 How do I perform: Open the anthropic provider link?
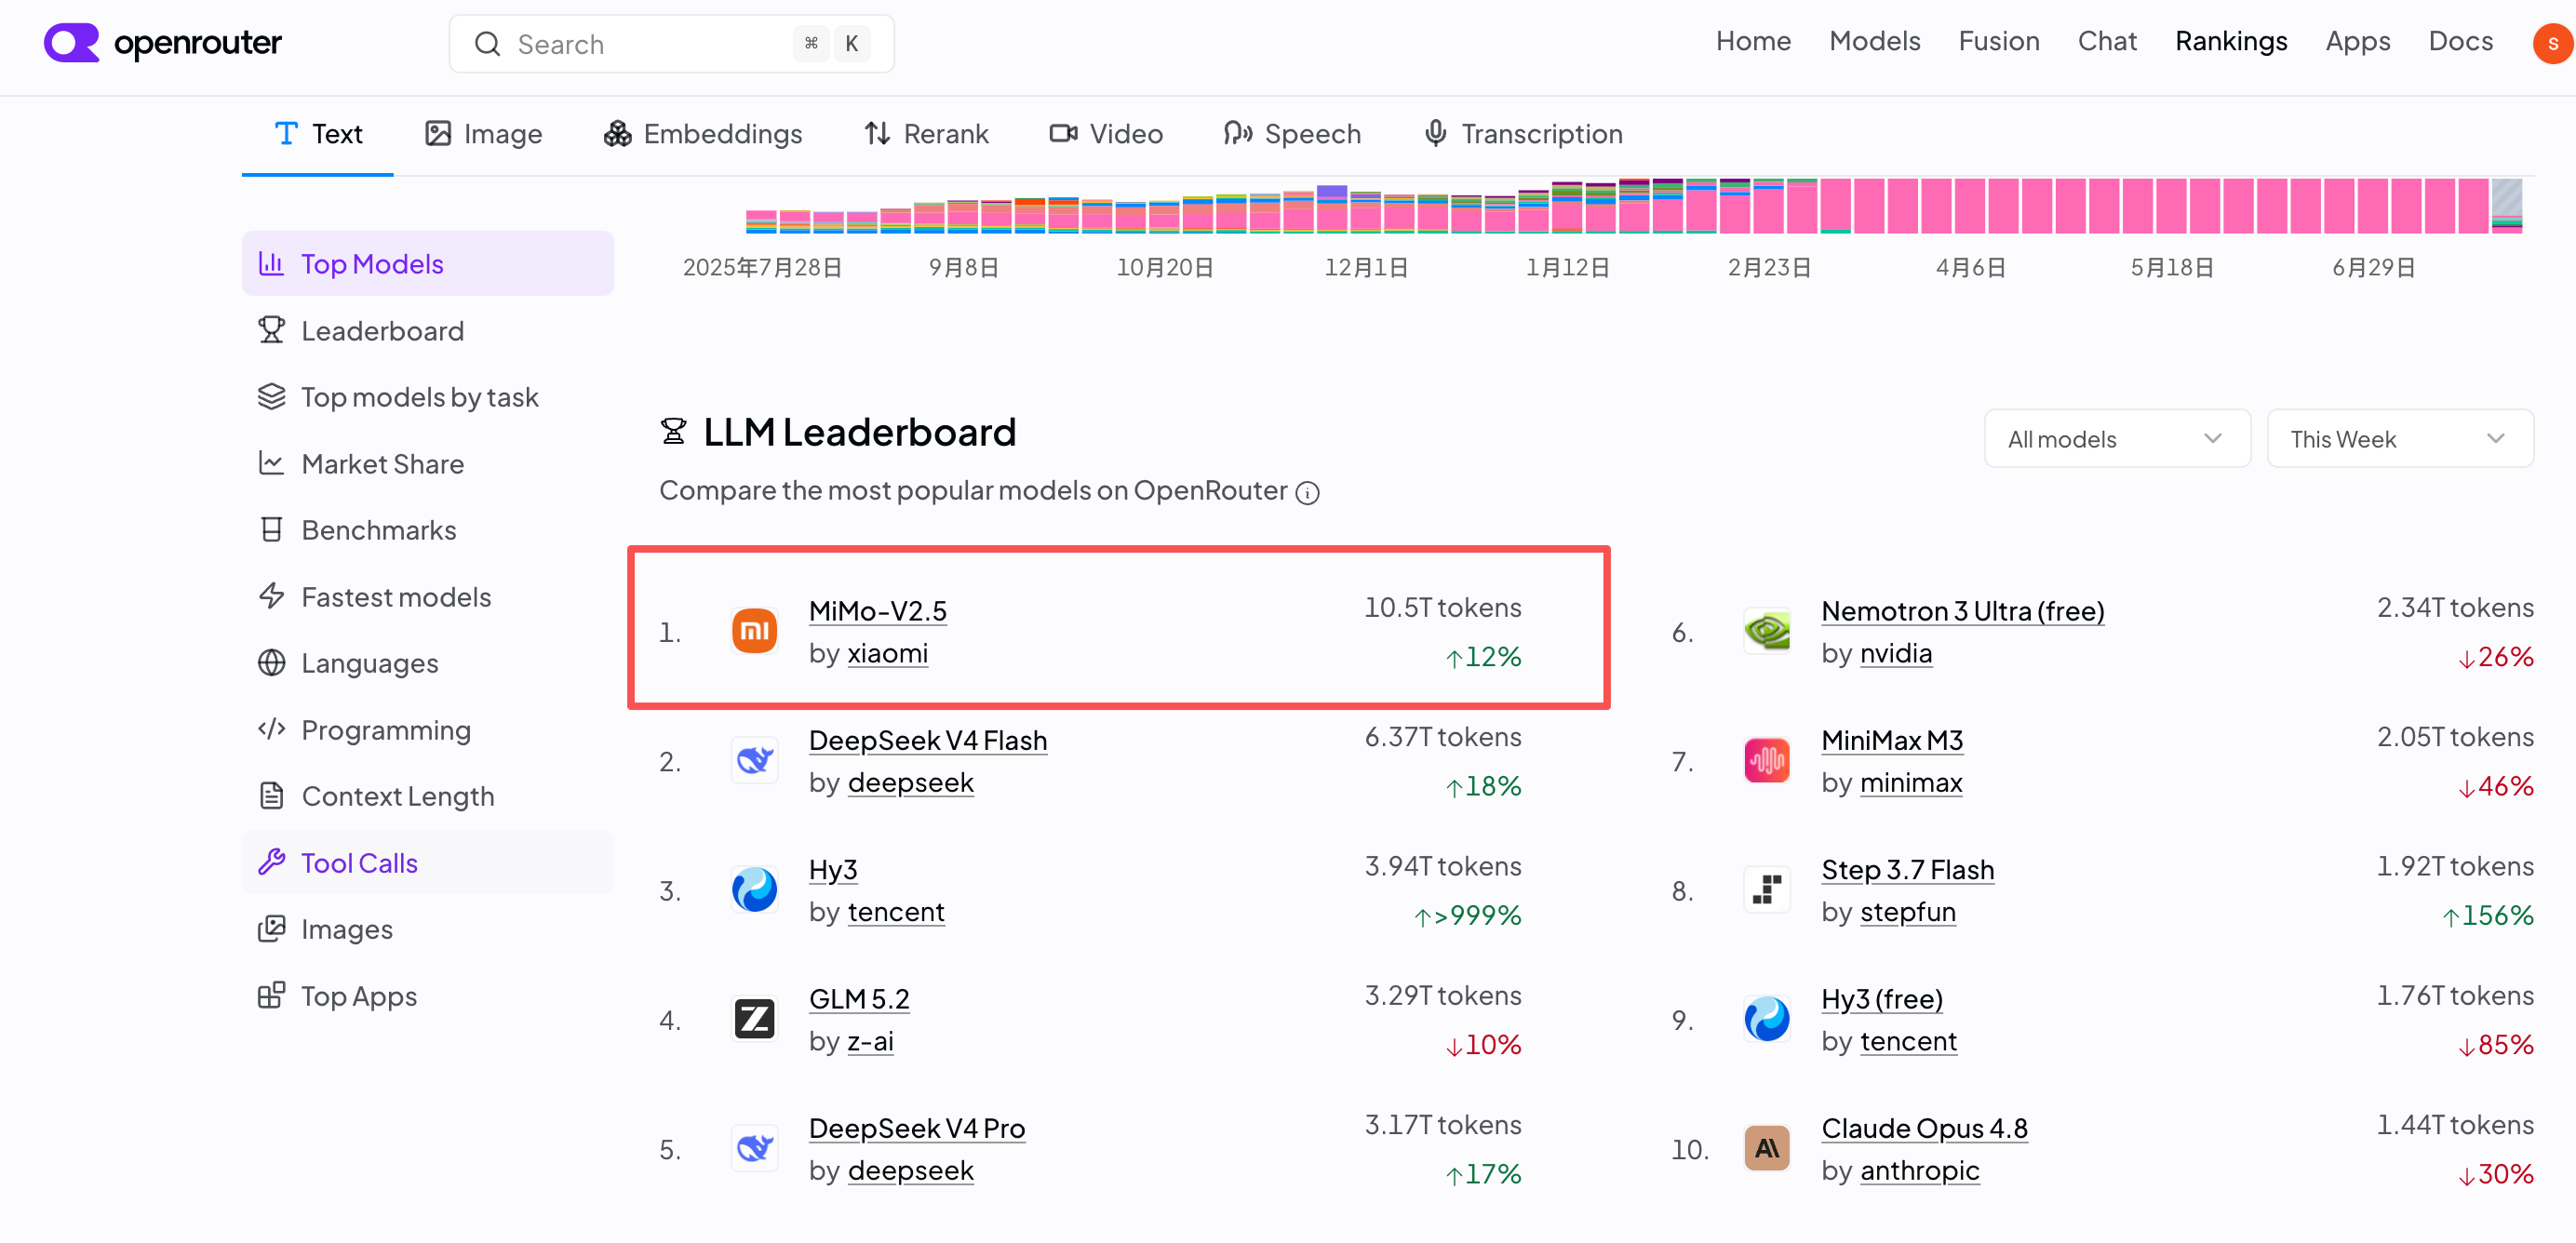click(x=1919, y=1171)
